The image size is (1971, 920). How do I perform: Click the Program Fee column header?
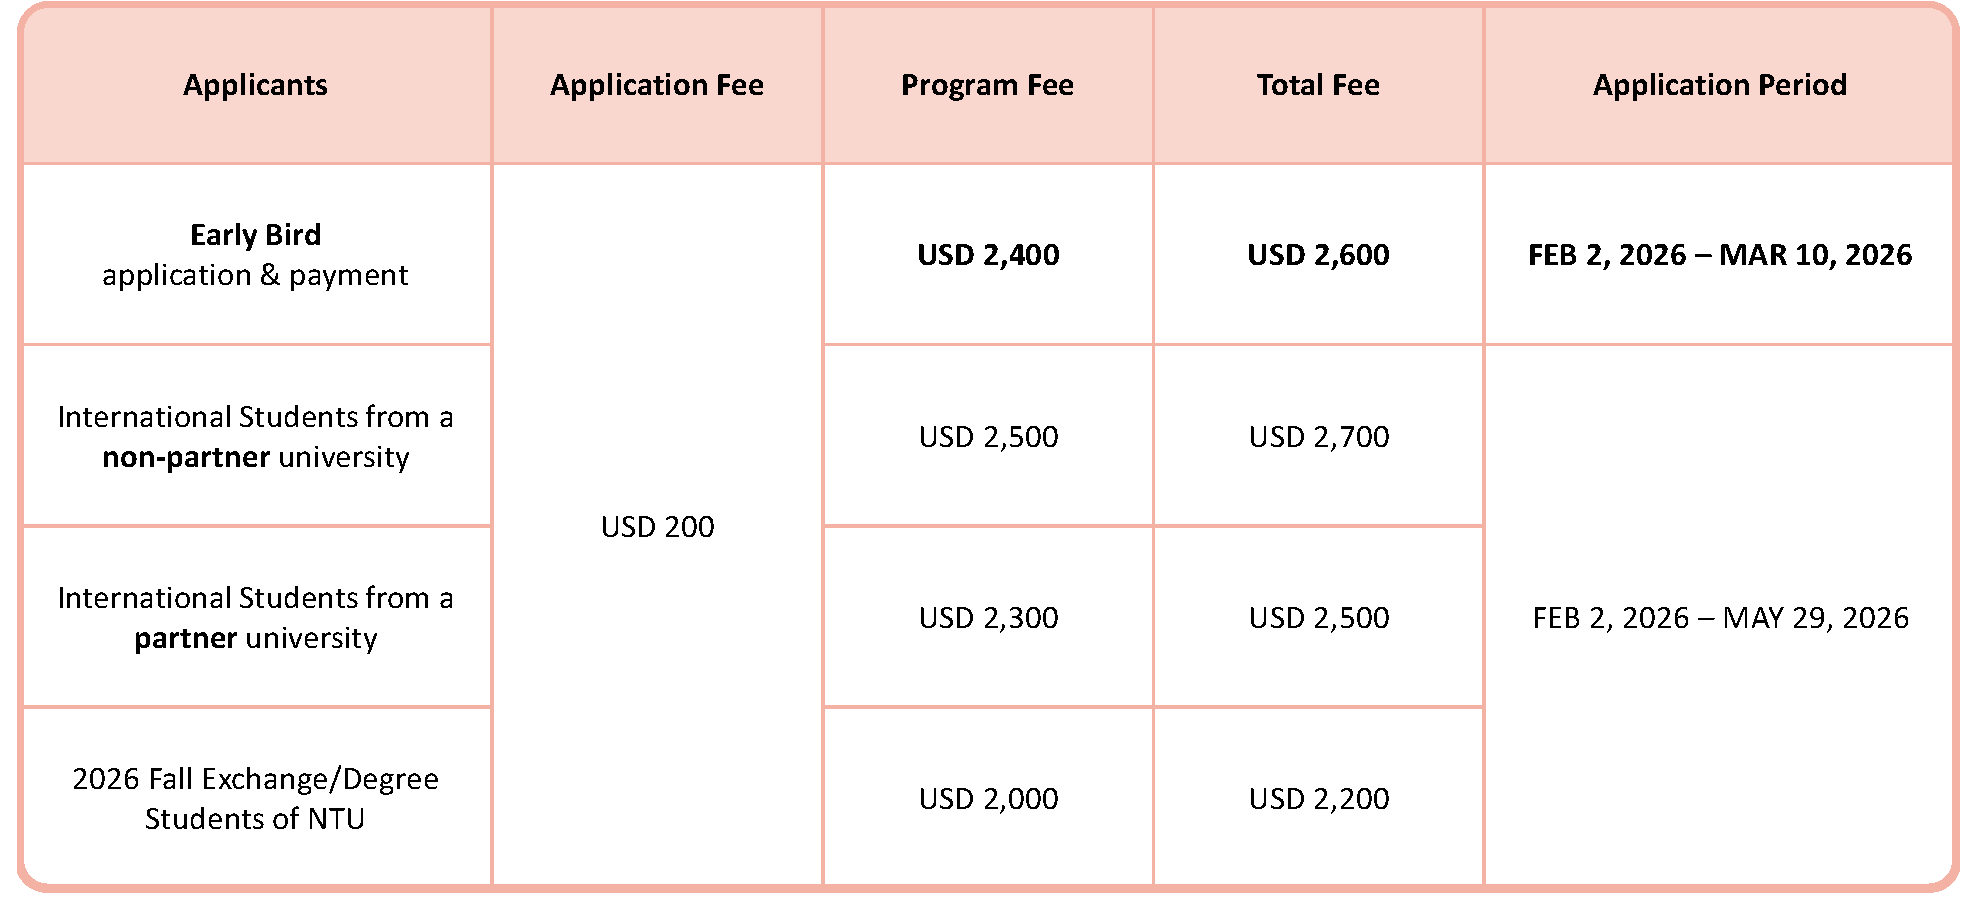(987, 86)
